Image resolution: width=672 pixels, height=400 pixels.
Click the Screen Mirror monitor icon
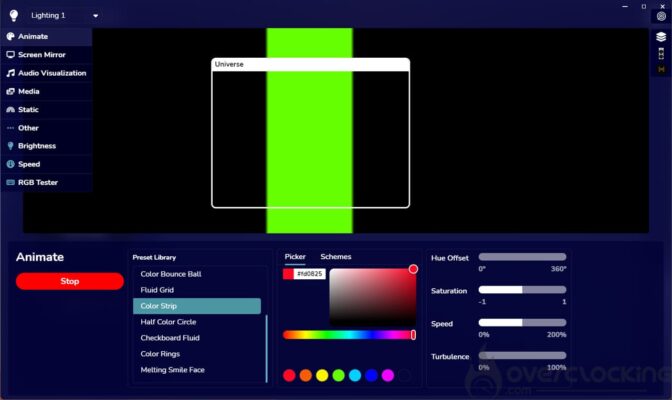(10, 54)
